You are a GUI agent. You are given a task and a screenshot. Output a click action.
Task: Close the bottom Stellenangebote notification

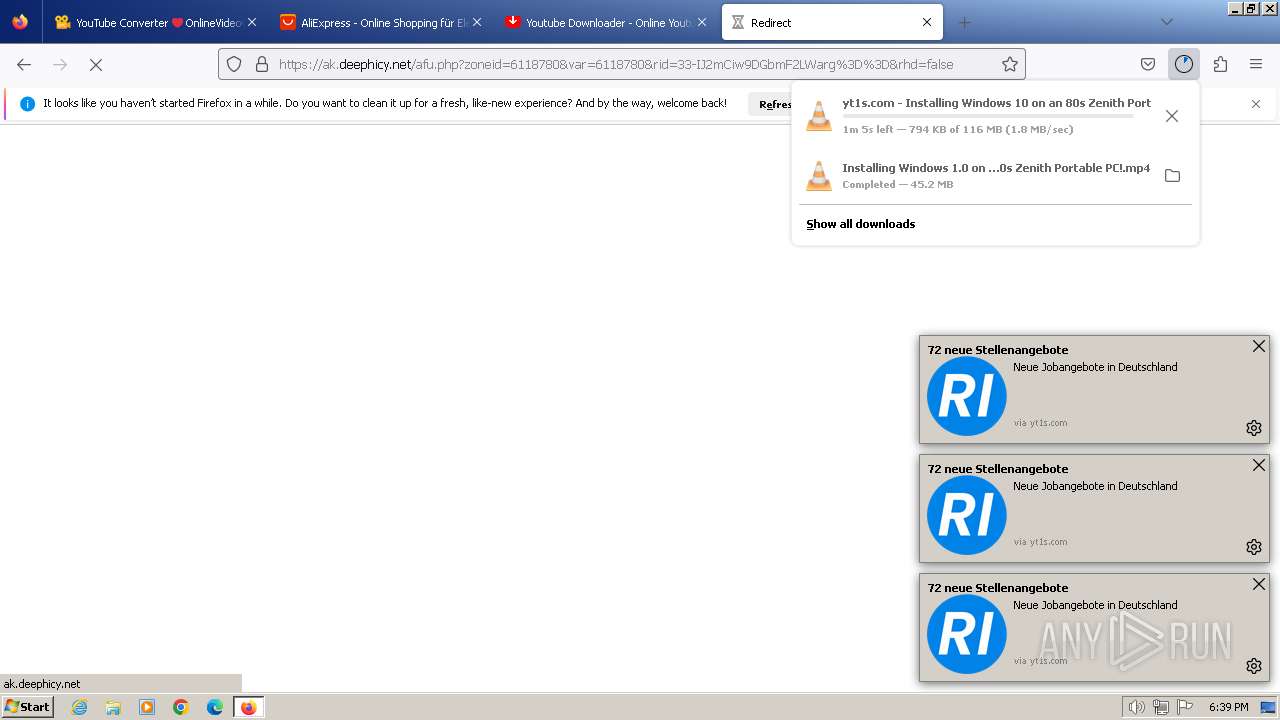[x=1259, y=584]
